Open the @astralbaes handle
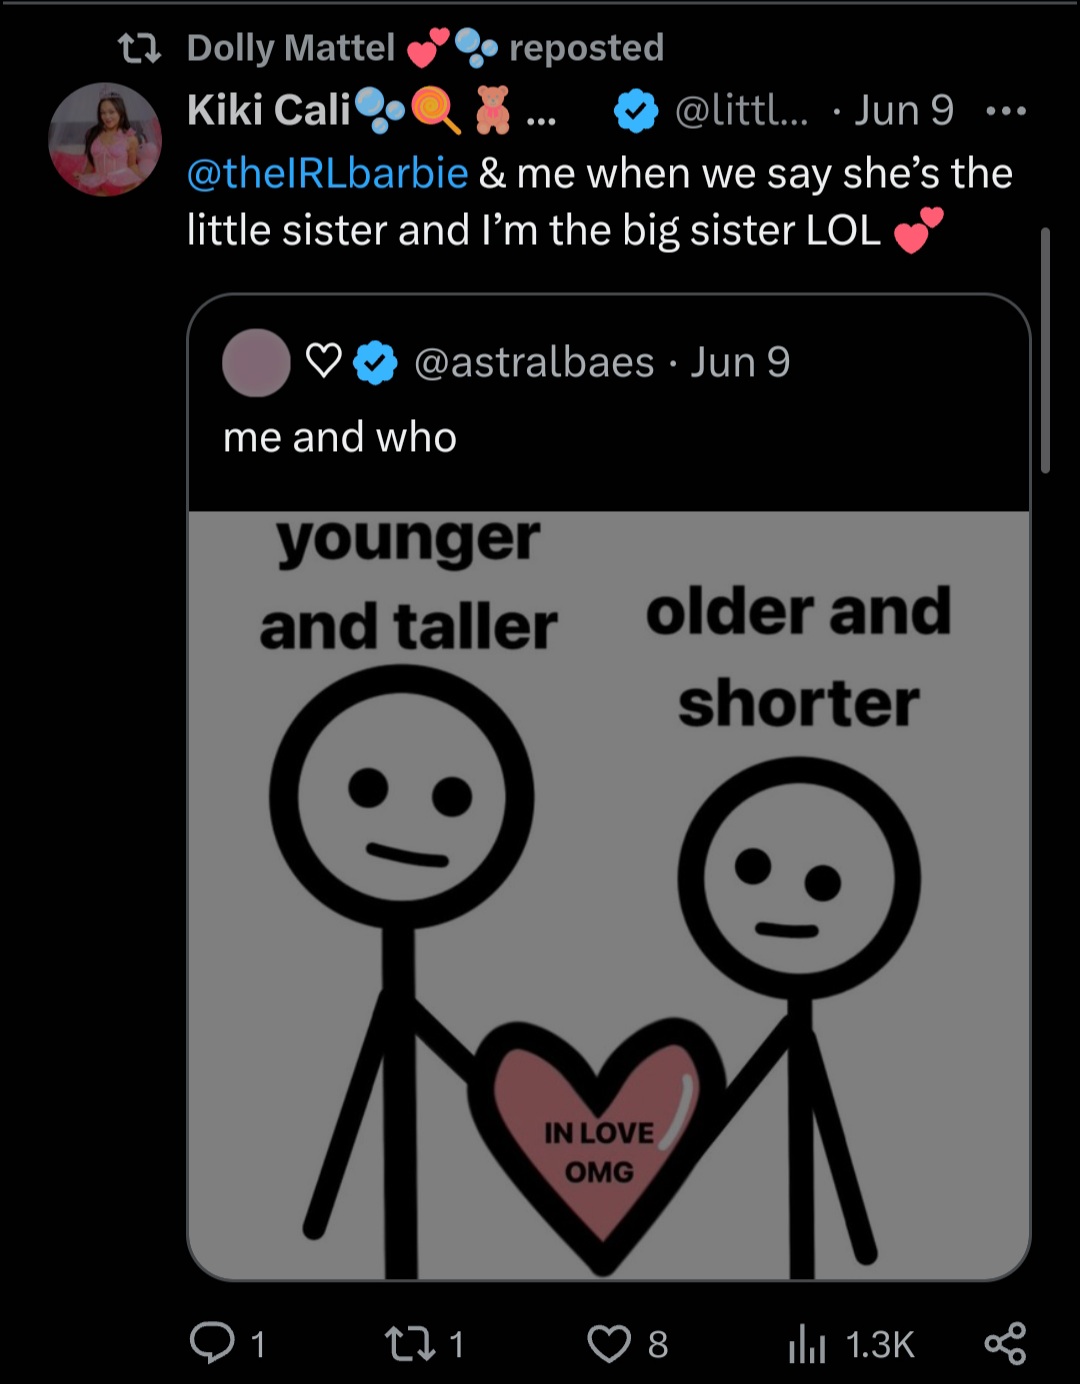This screenshot has width=1080, height=1384. click(534, 362)
